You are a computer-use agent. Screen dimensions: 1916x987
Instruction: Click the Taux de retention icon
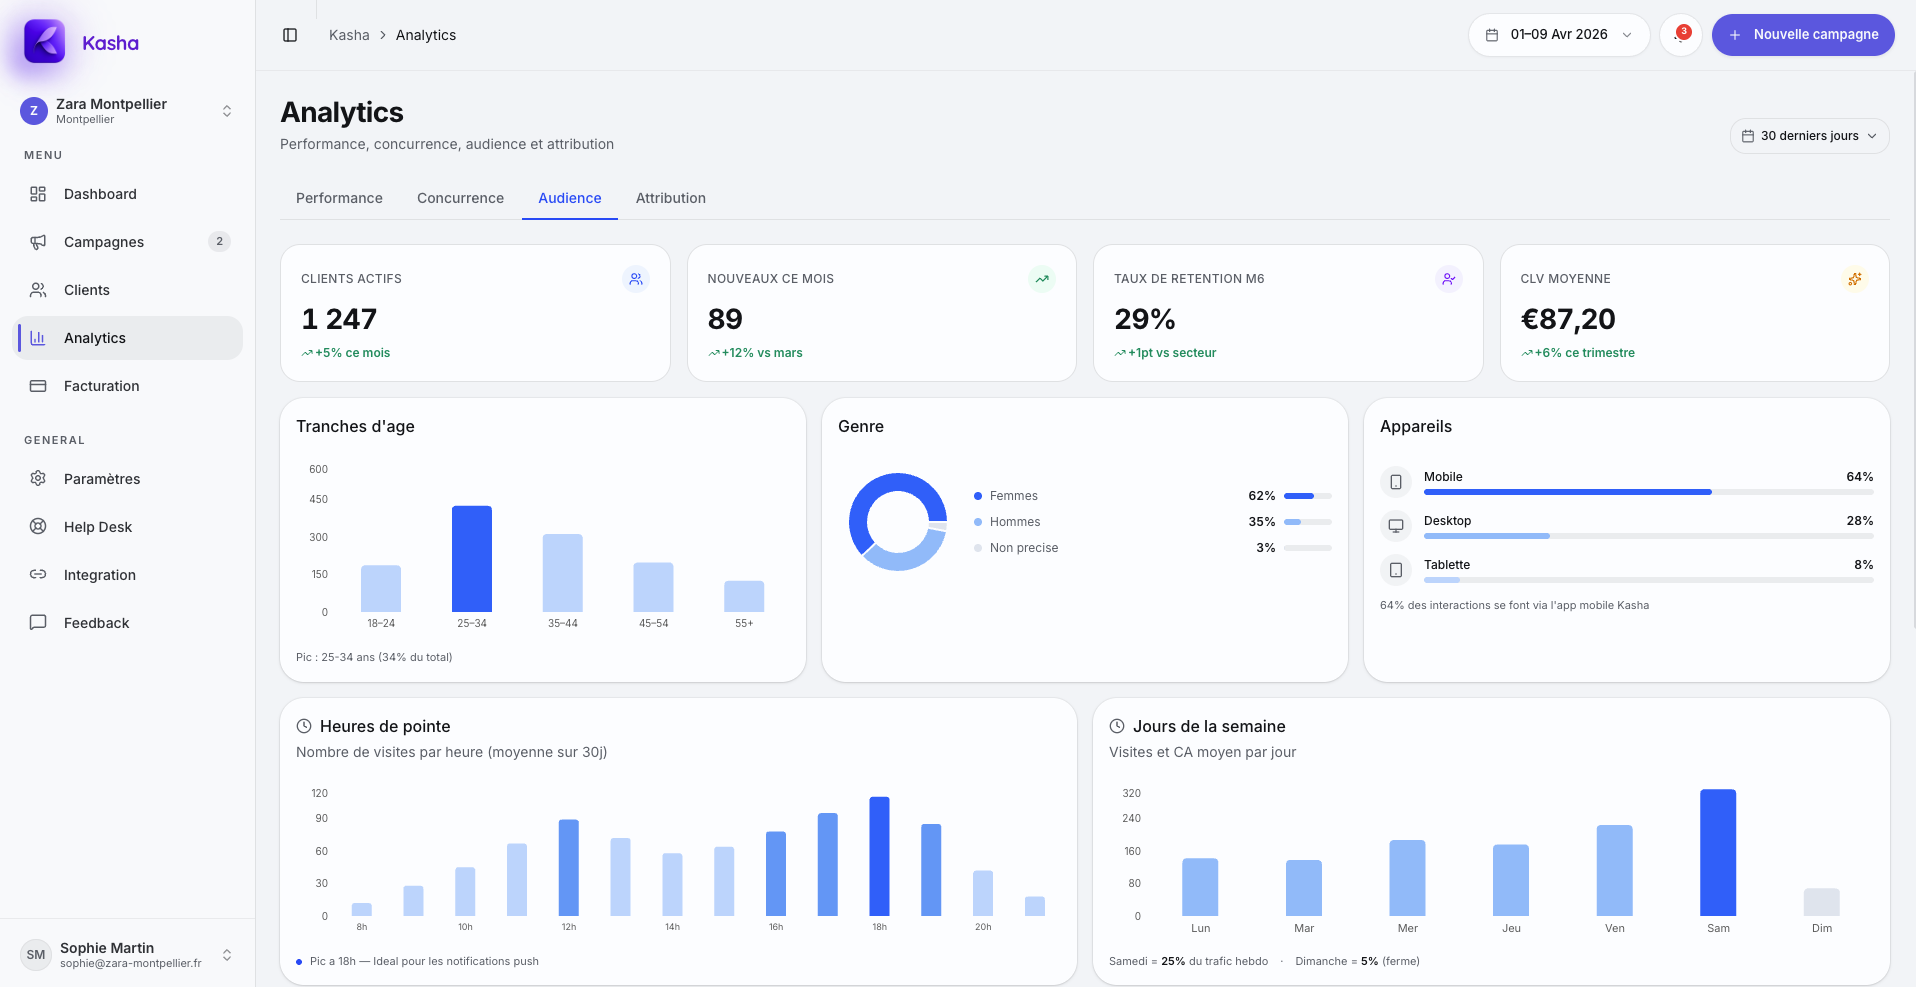click(x=1448, y=279)
